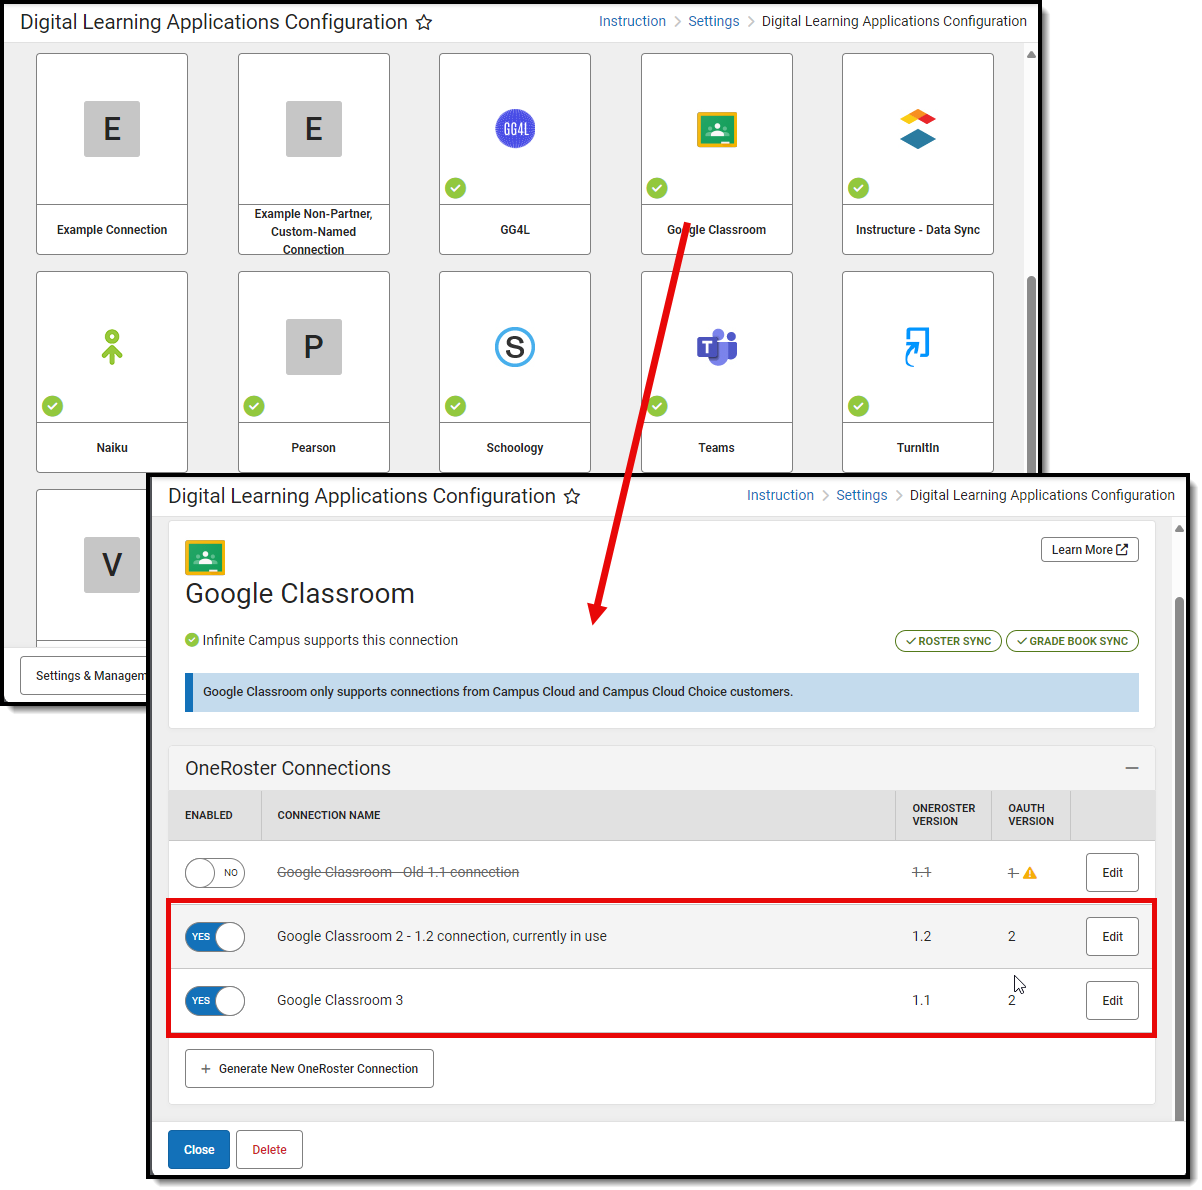The image size is (1202, 1190).
Task: Click the Connection Name column header
Action: [329, 815]
